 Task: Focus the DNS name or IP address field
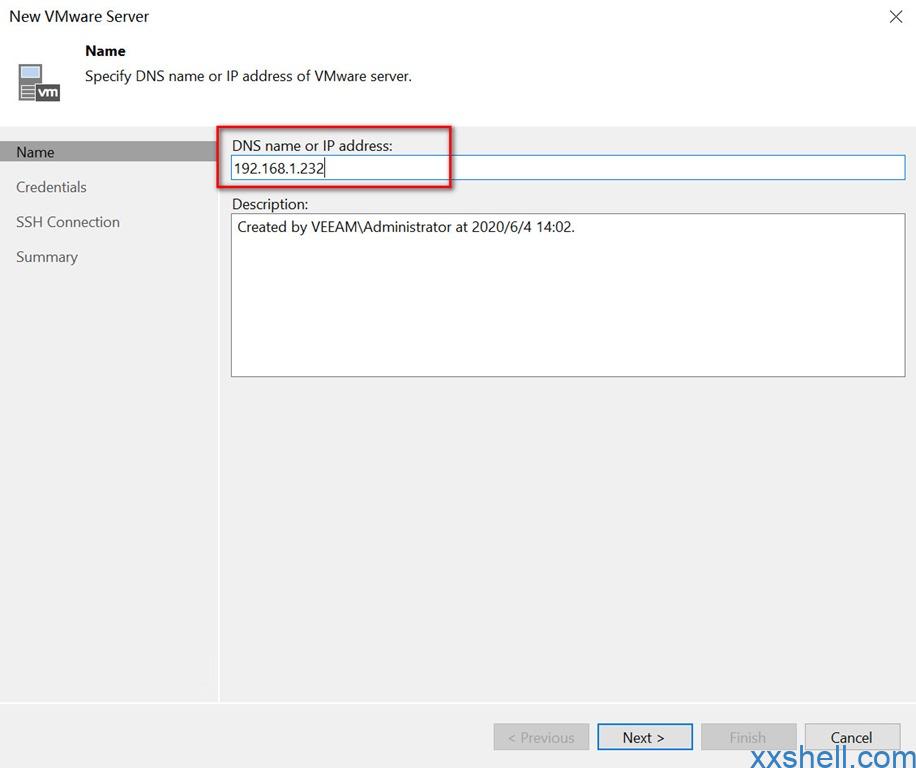[568, 168]
